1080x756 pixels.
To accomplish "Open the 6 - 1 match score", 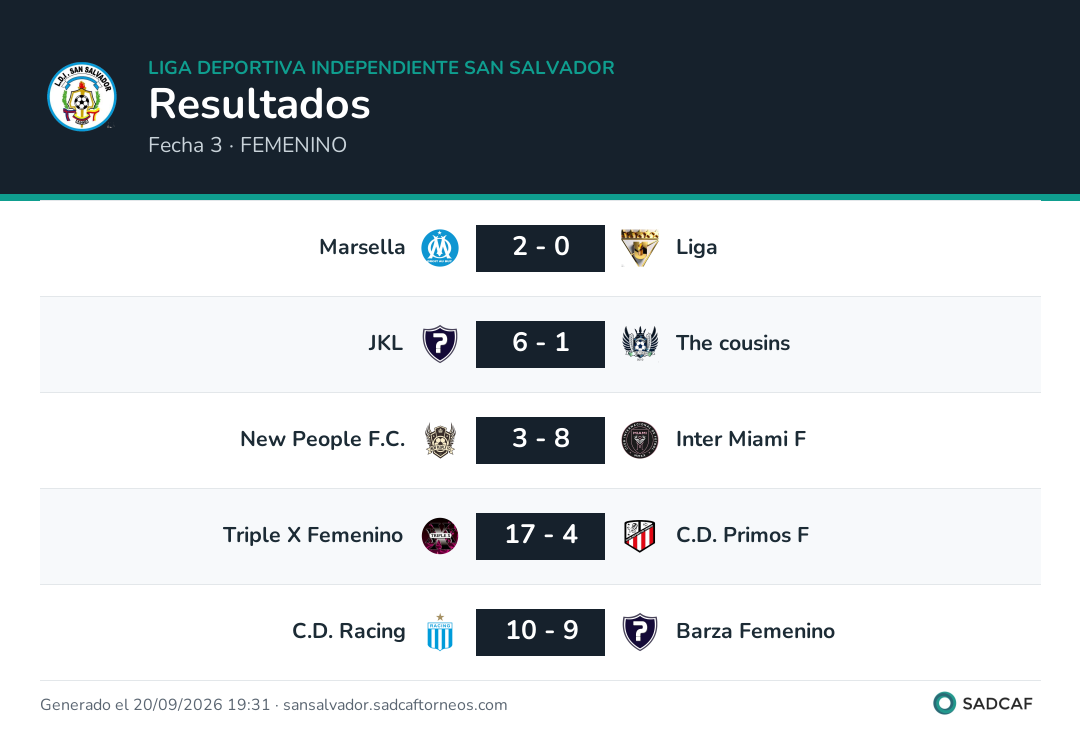I will click(541, 344).
